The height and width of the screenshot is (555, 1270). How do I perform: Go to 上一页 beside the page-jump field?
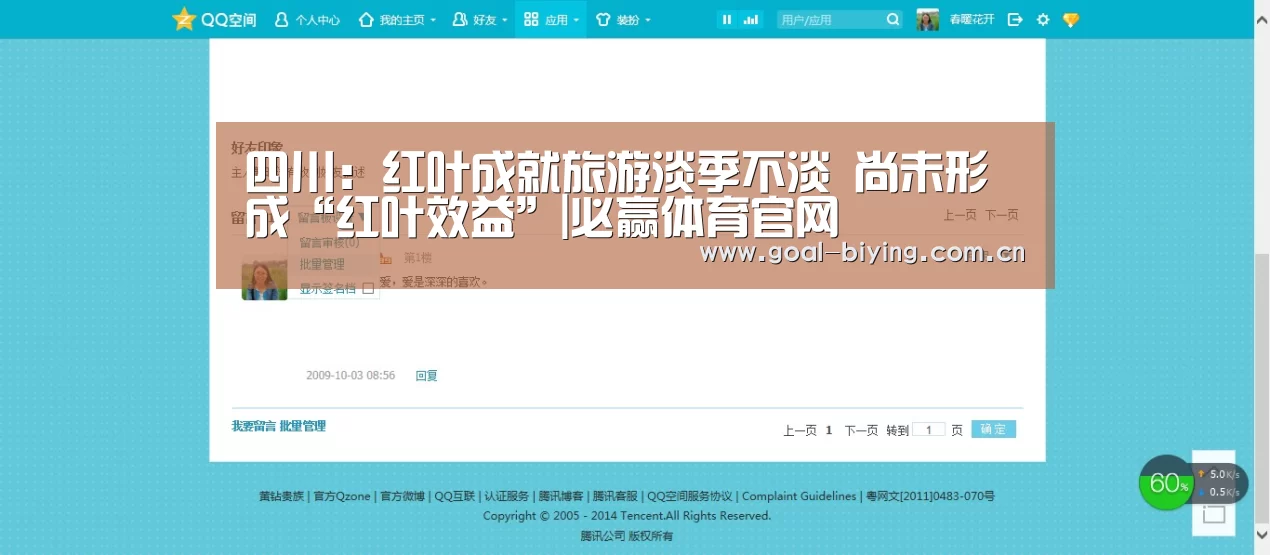[800, 430]
